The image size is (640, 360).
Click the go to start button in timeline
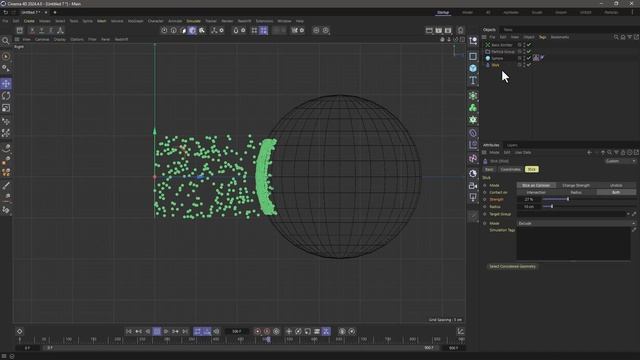coord(129,331)
